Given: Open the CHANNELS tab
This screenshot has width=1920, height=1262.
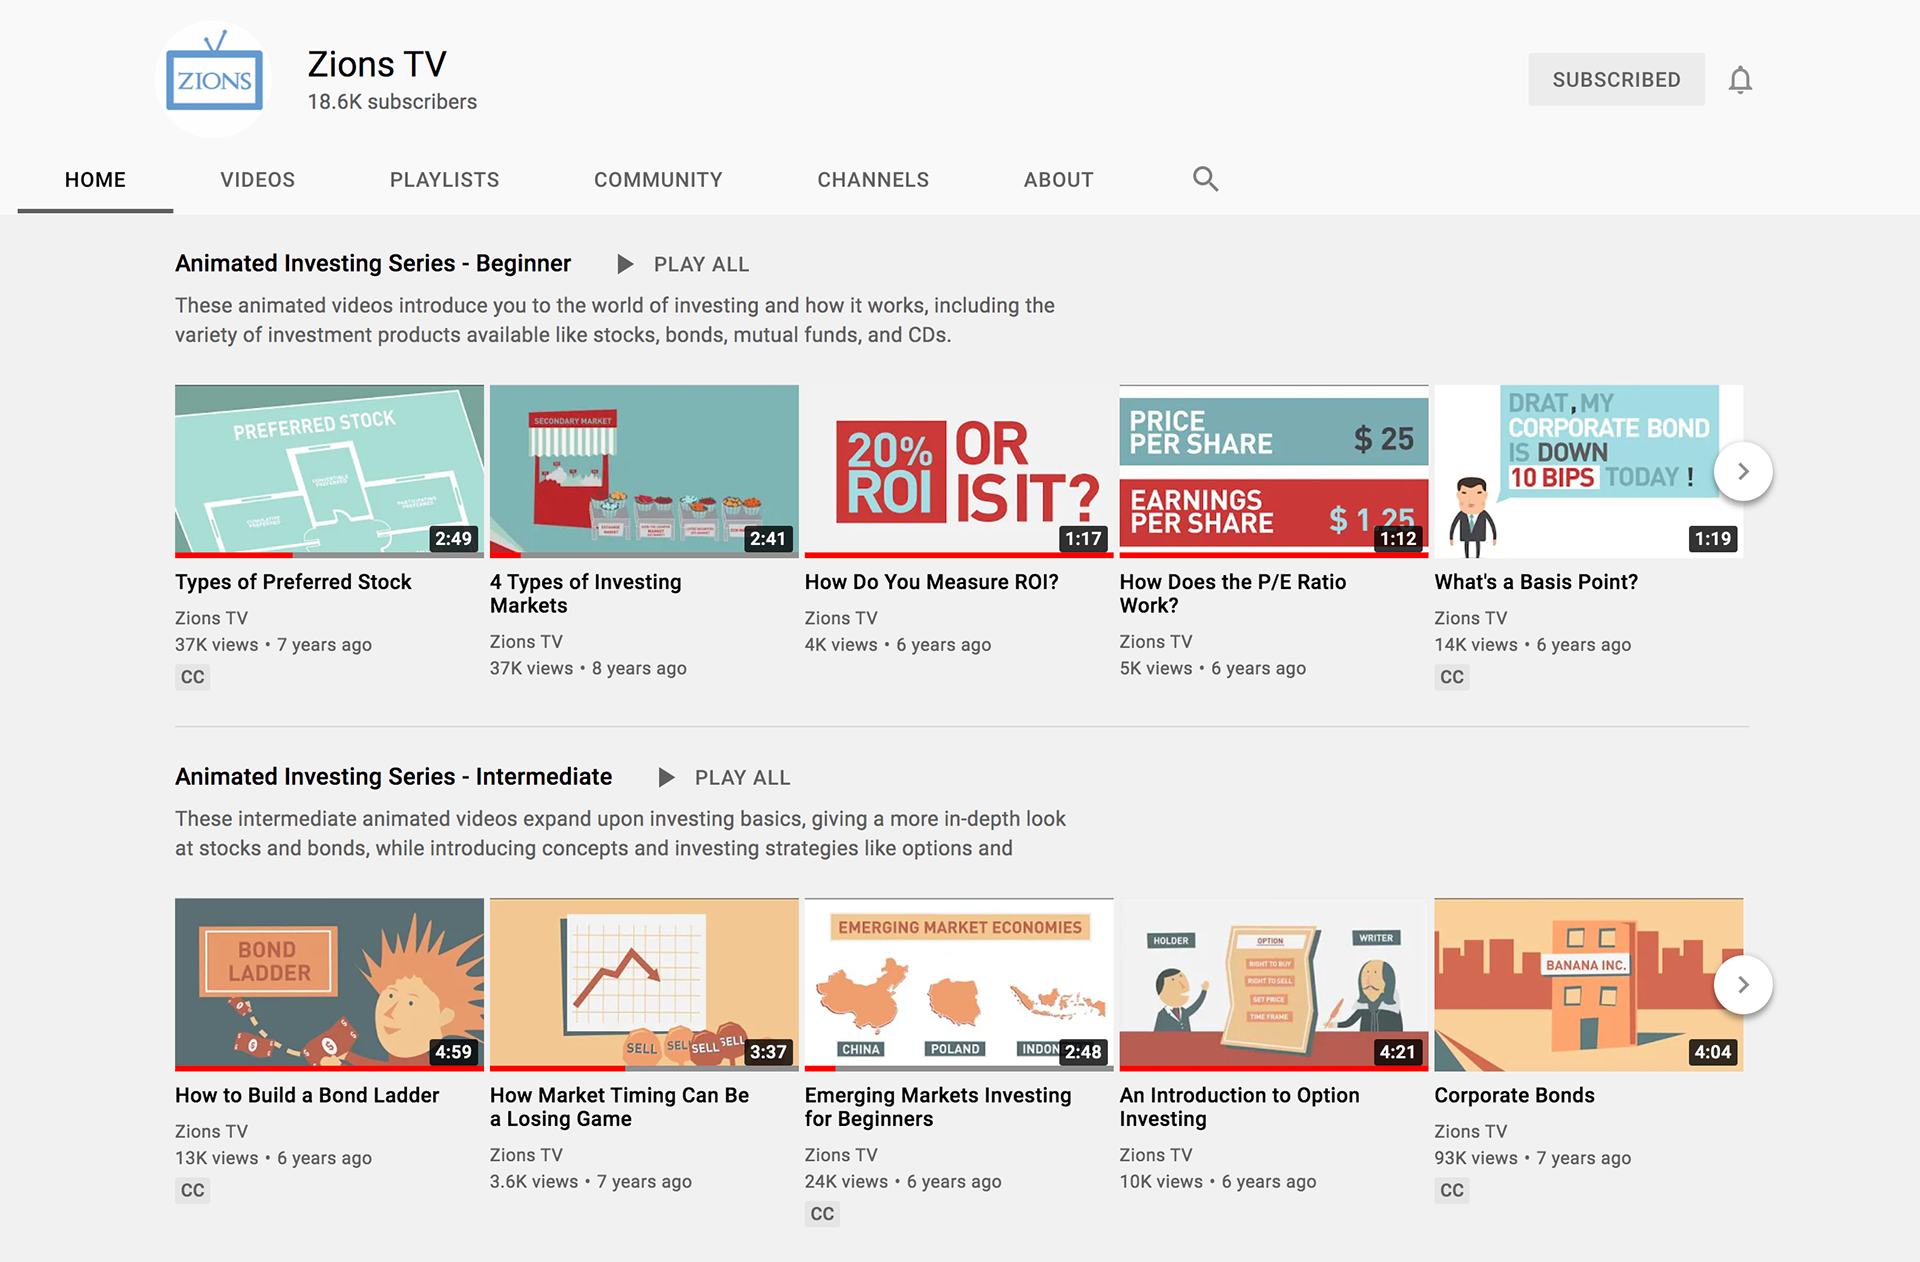Looking at the screenshot, I should 873,180.
